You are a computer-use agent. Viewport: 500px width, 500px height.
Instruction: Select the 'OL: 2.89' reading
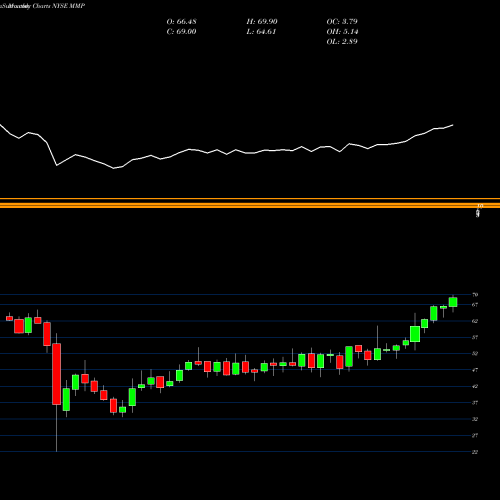(x=342, y=42)
